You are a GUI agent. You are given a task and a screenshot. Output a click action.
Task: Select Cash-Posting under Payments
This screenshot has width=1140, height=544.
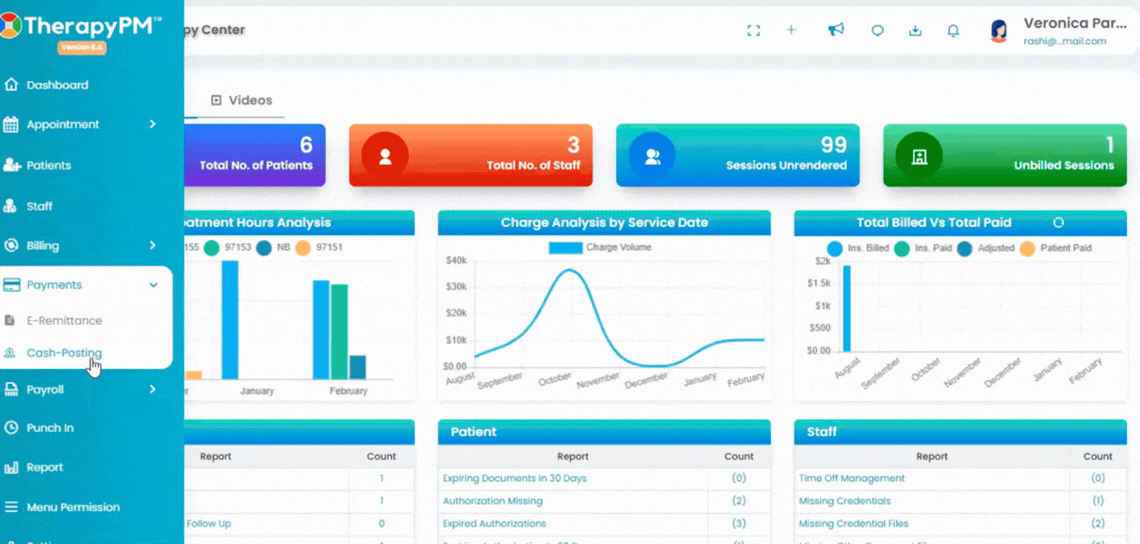[64, 353]
